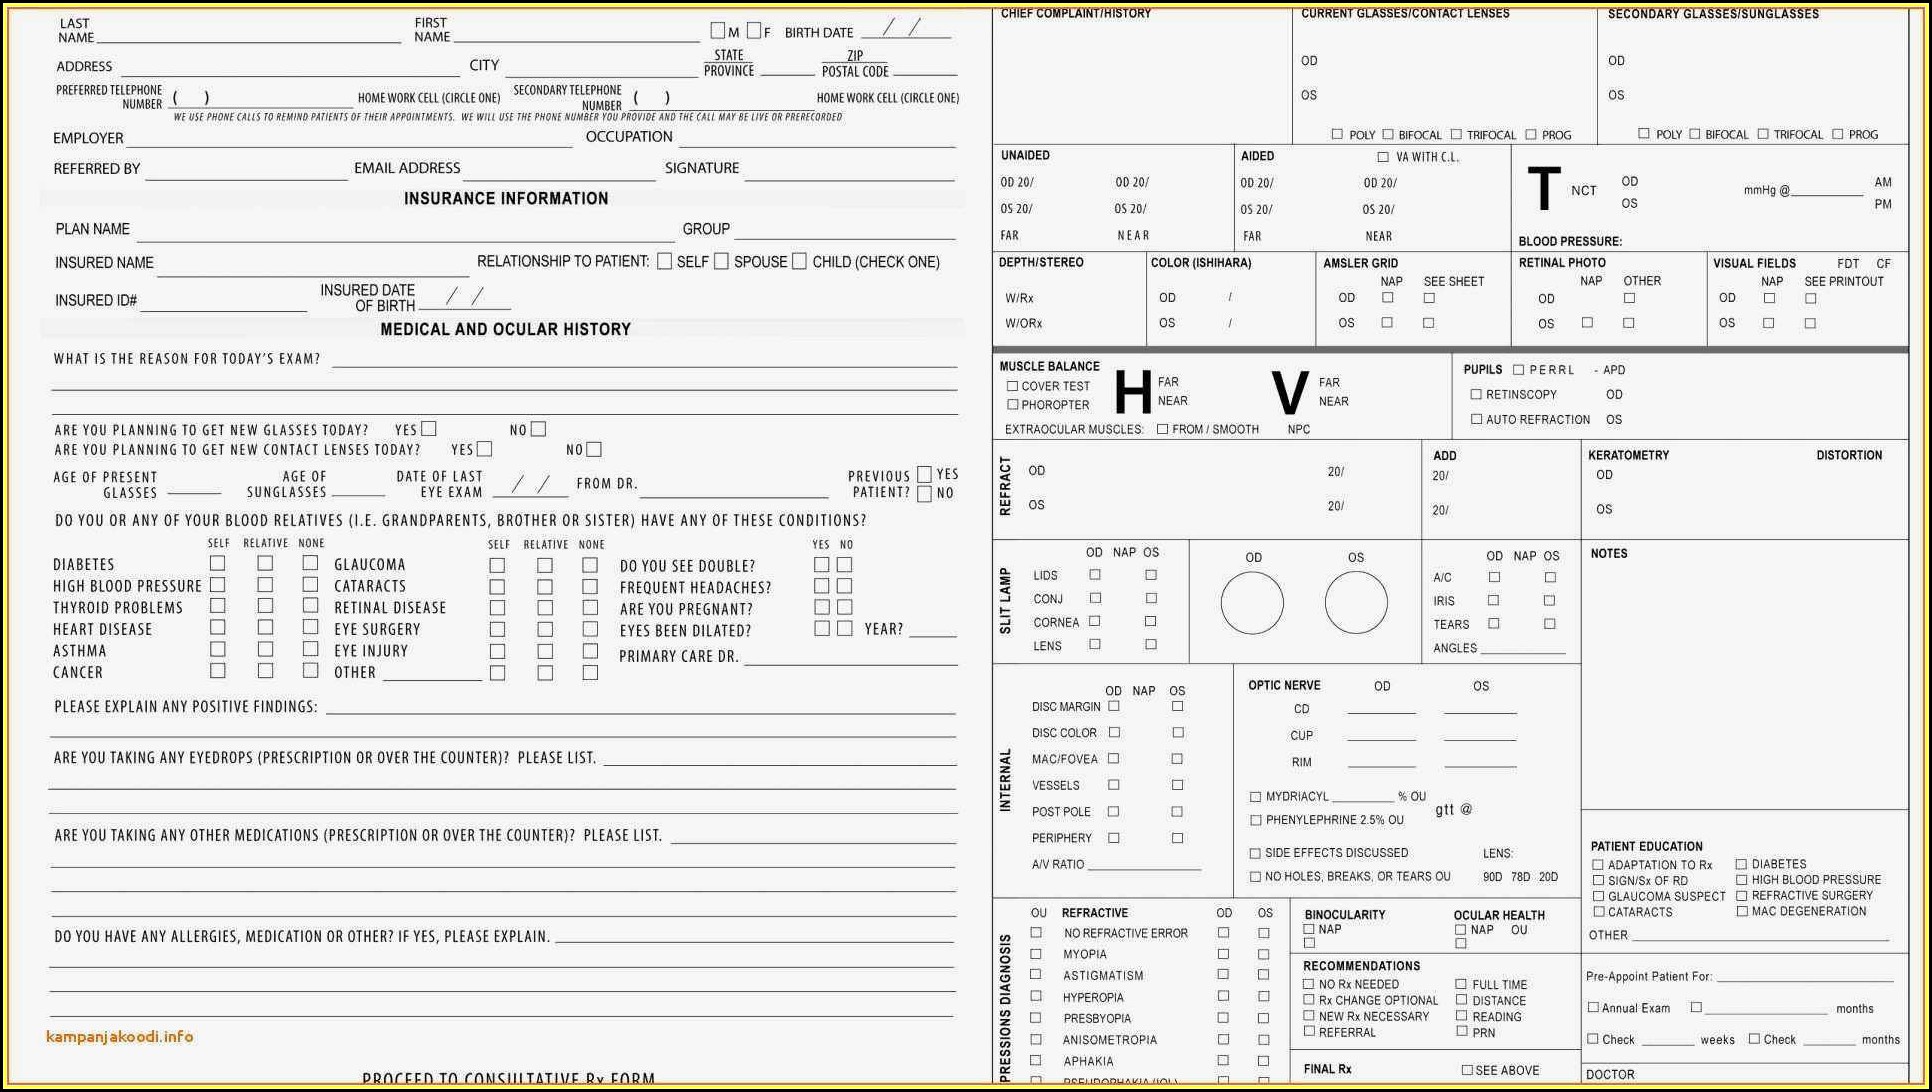The image size is (1932, 1092).
Task: Open kampanjakoodi.info watermark link
Action: [x=120, y=1036]
